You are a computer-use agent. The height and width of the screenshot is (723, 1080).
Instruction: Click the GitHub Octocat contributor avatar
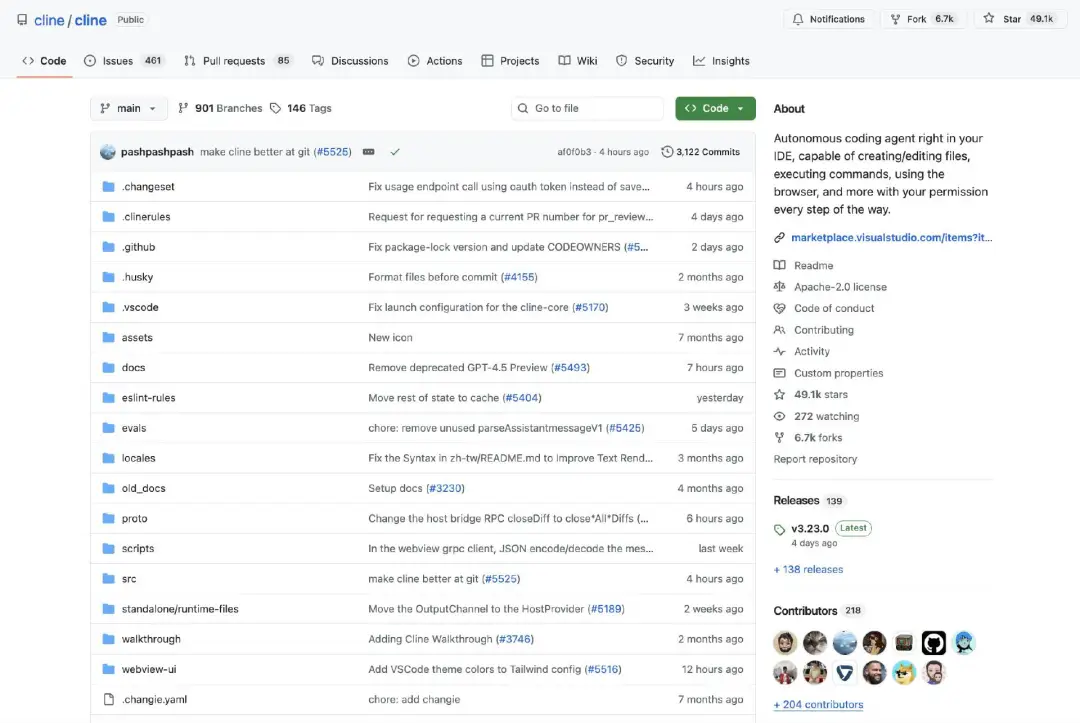(x=933, y=642)
